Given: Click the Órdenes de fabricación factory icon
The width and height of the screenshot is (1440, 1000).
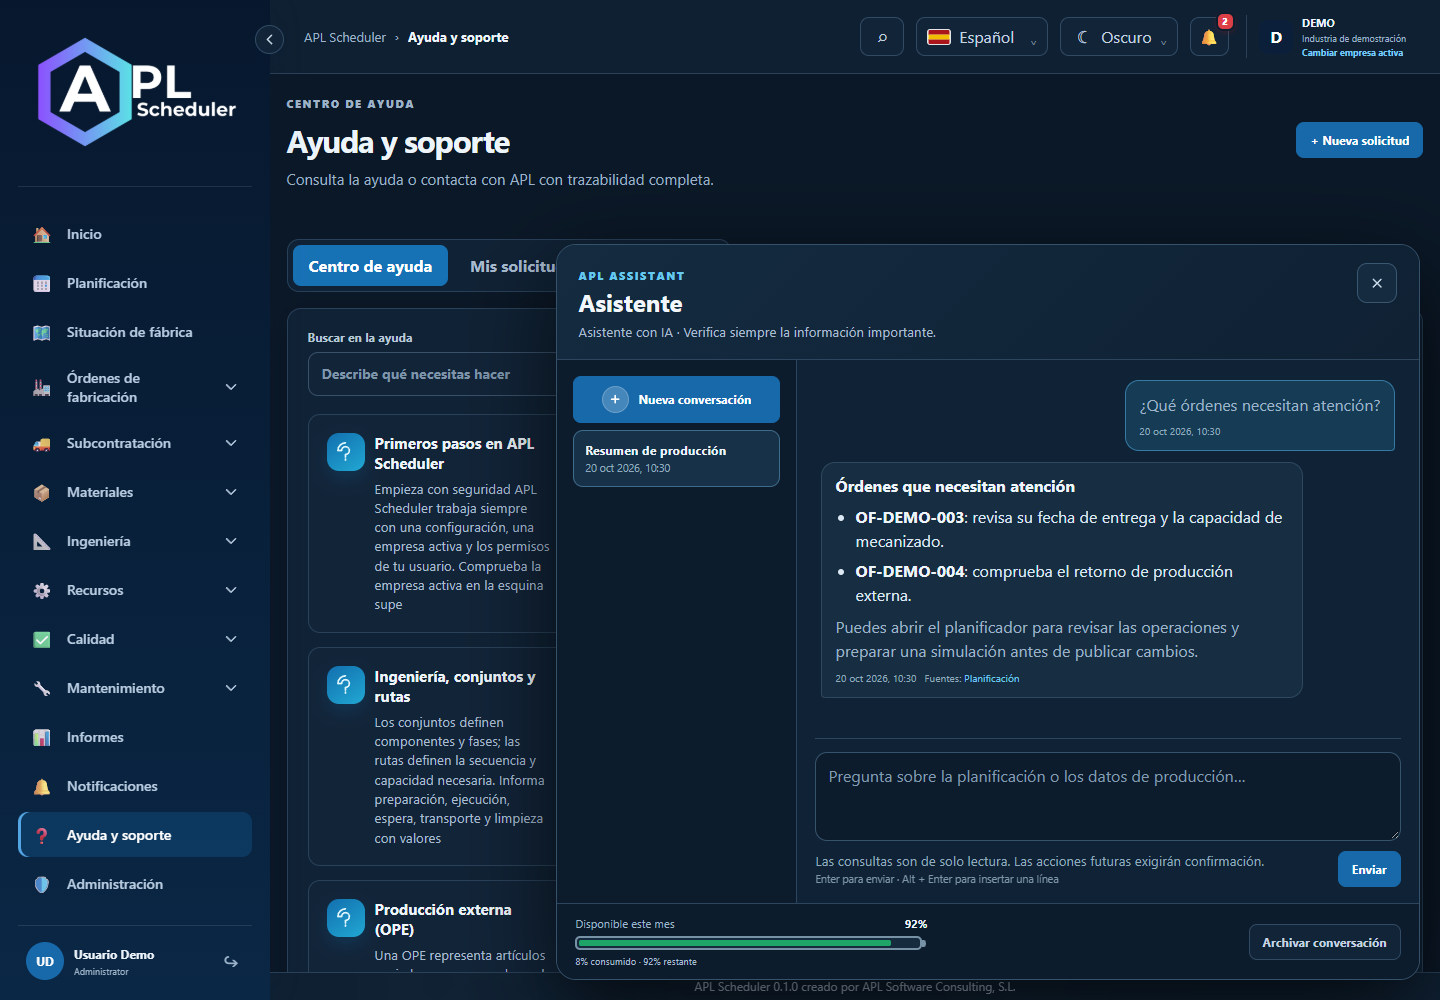Looking at the screenshot, I should point(42,387).
